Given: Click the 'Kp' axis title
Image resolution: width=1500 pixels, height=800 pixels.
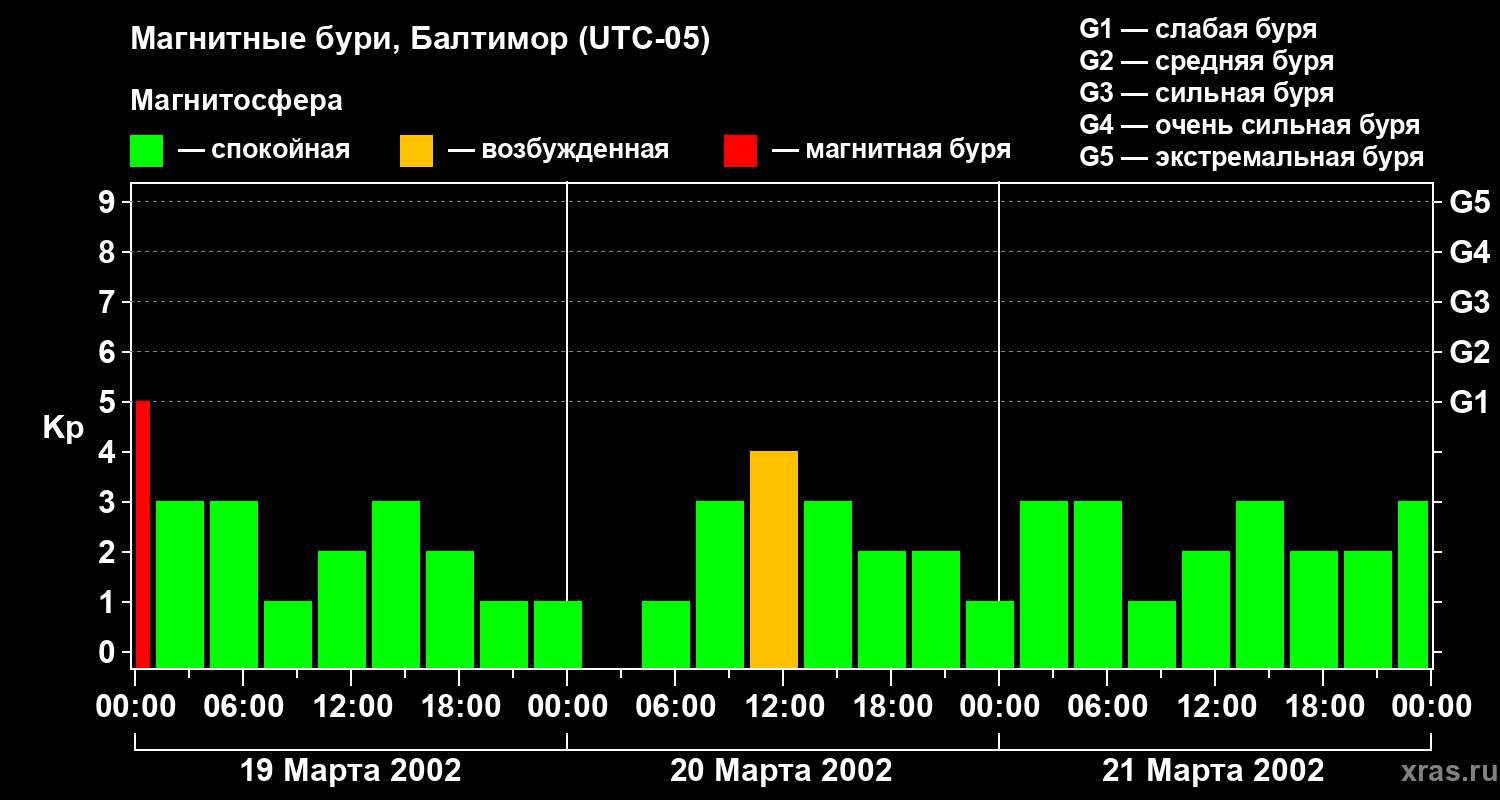Looking at the screenshot, I should coord(63,428).
